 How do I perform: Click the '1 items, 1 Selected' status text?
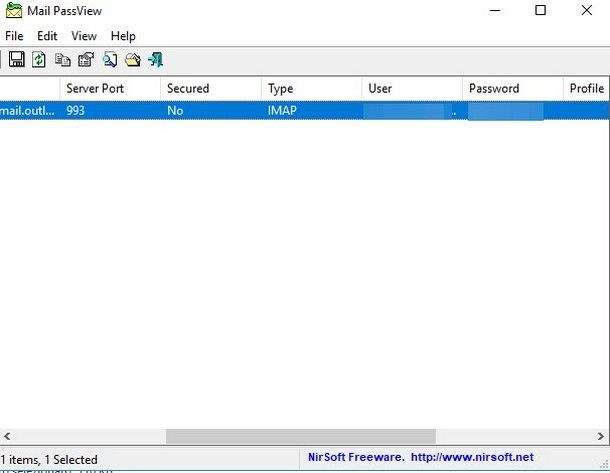tap(49, 460)
